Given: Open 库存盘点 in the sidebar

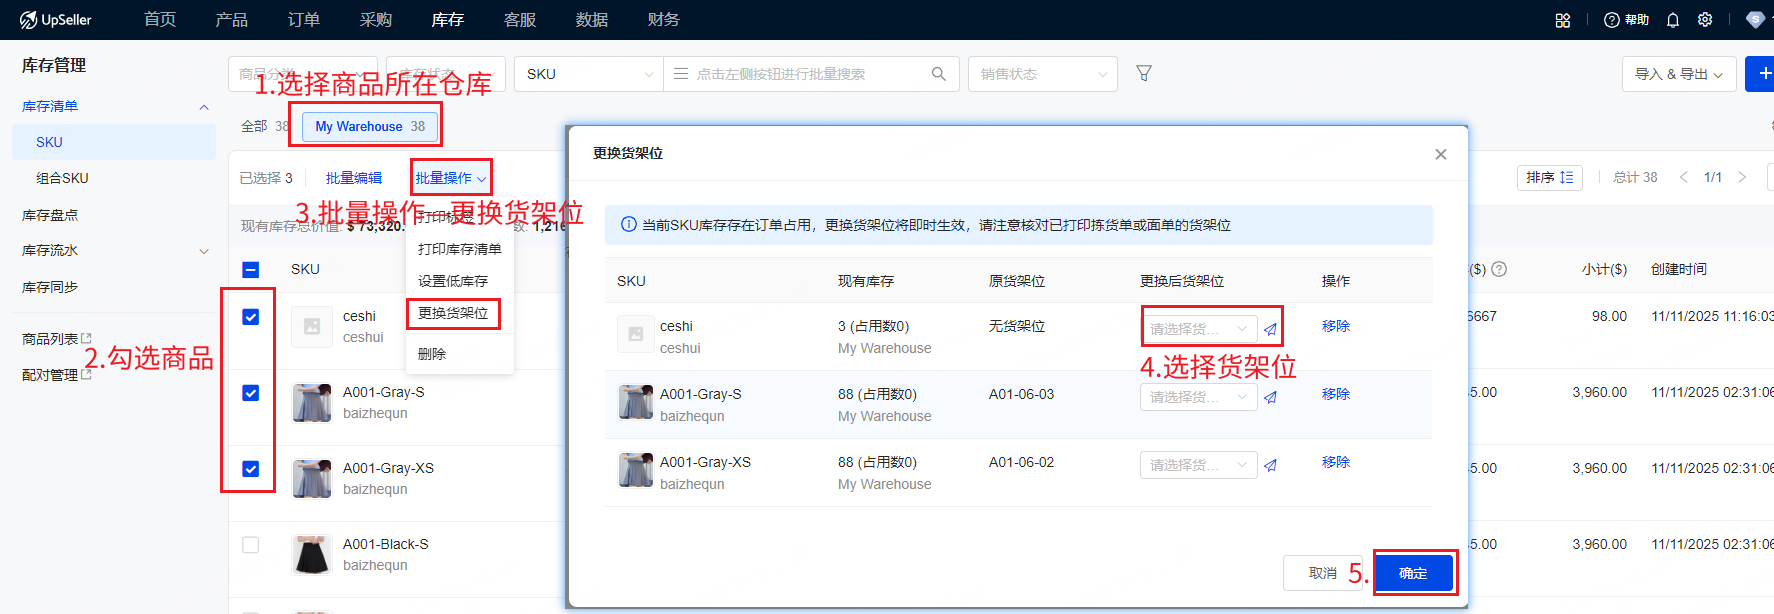Looking at the screenshot, I should point(50,215).
